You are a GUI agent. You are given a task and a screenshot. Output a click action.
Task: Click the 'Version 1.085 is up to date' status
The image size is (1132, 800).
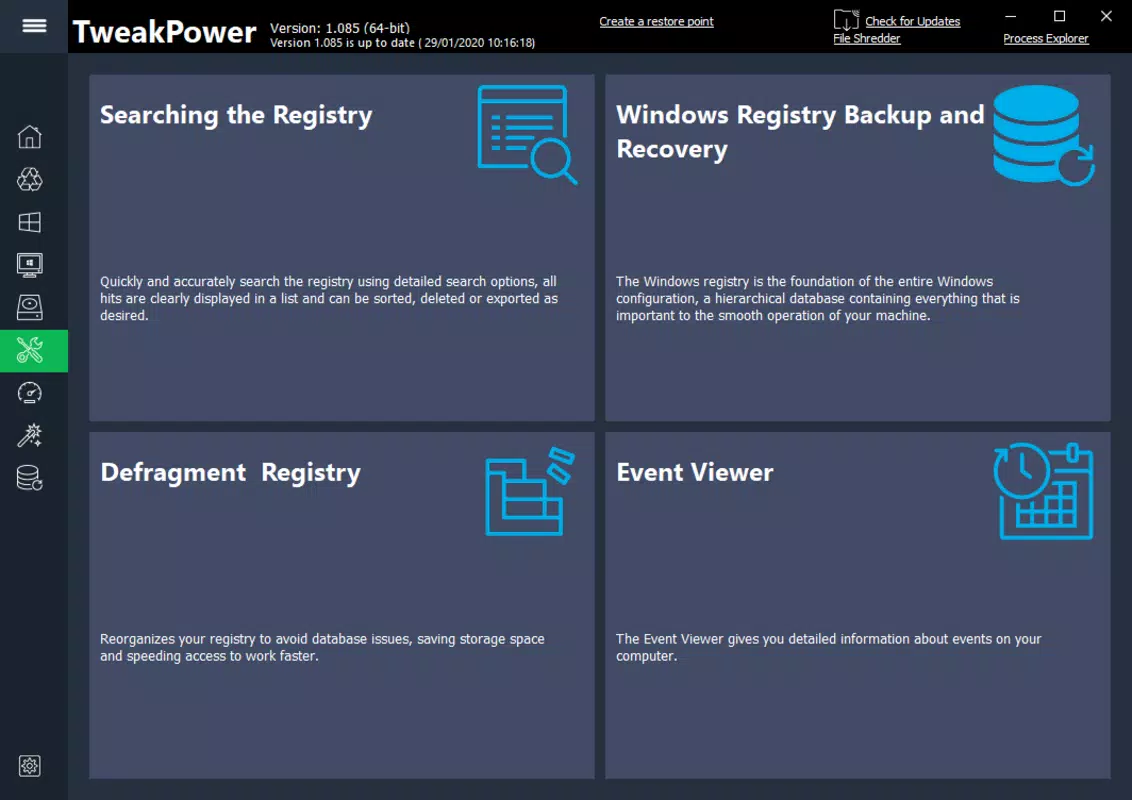click(402, 43)
